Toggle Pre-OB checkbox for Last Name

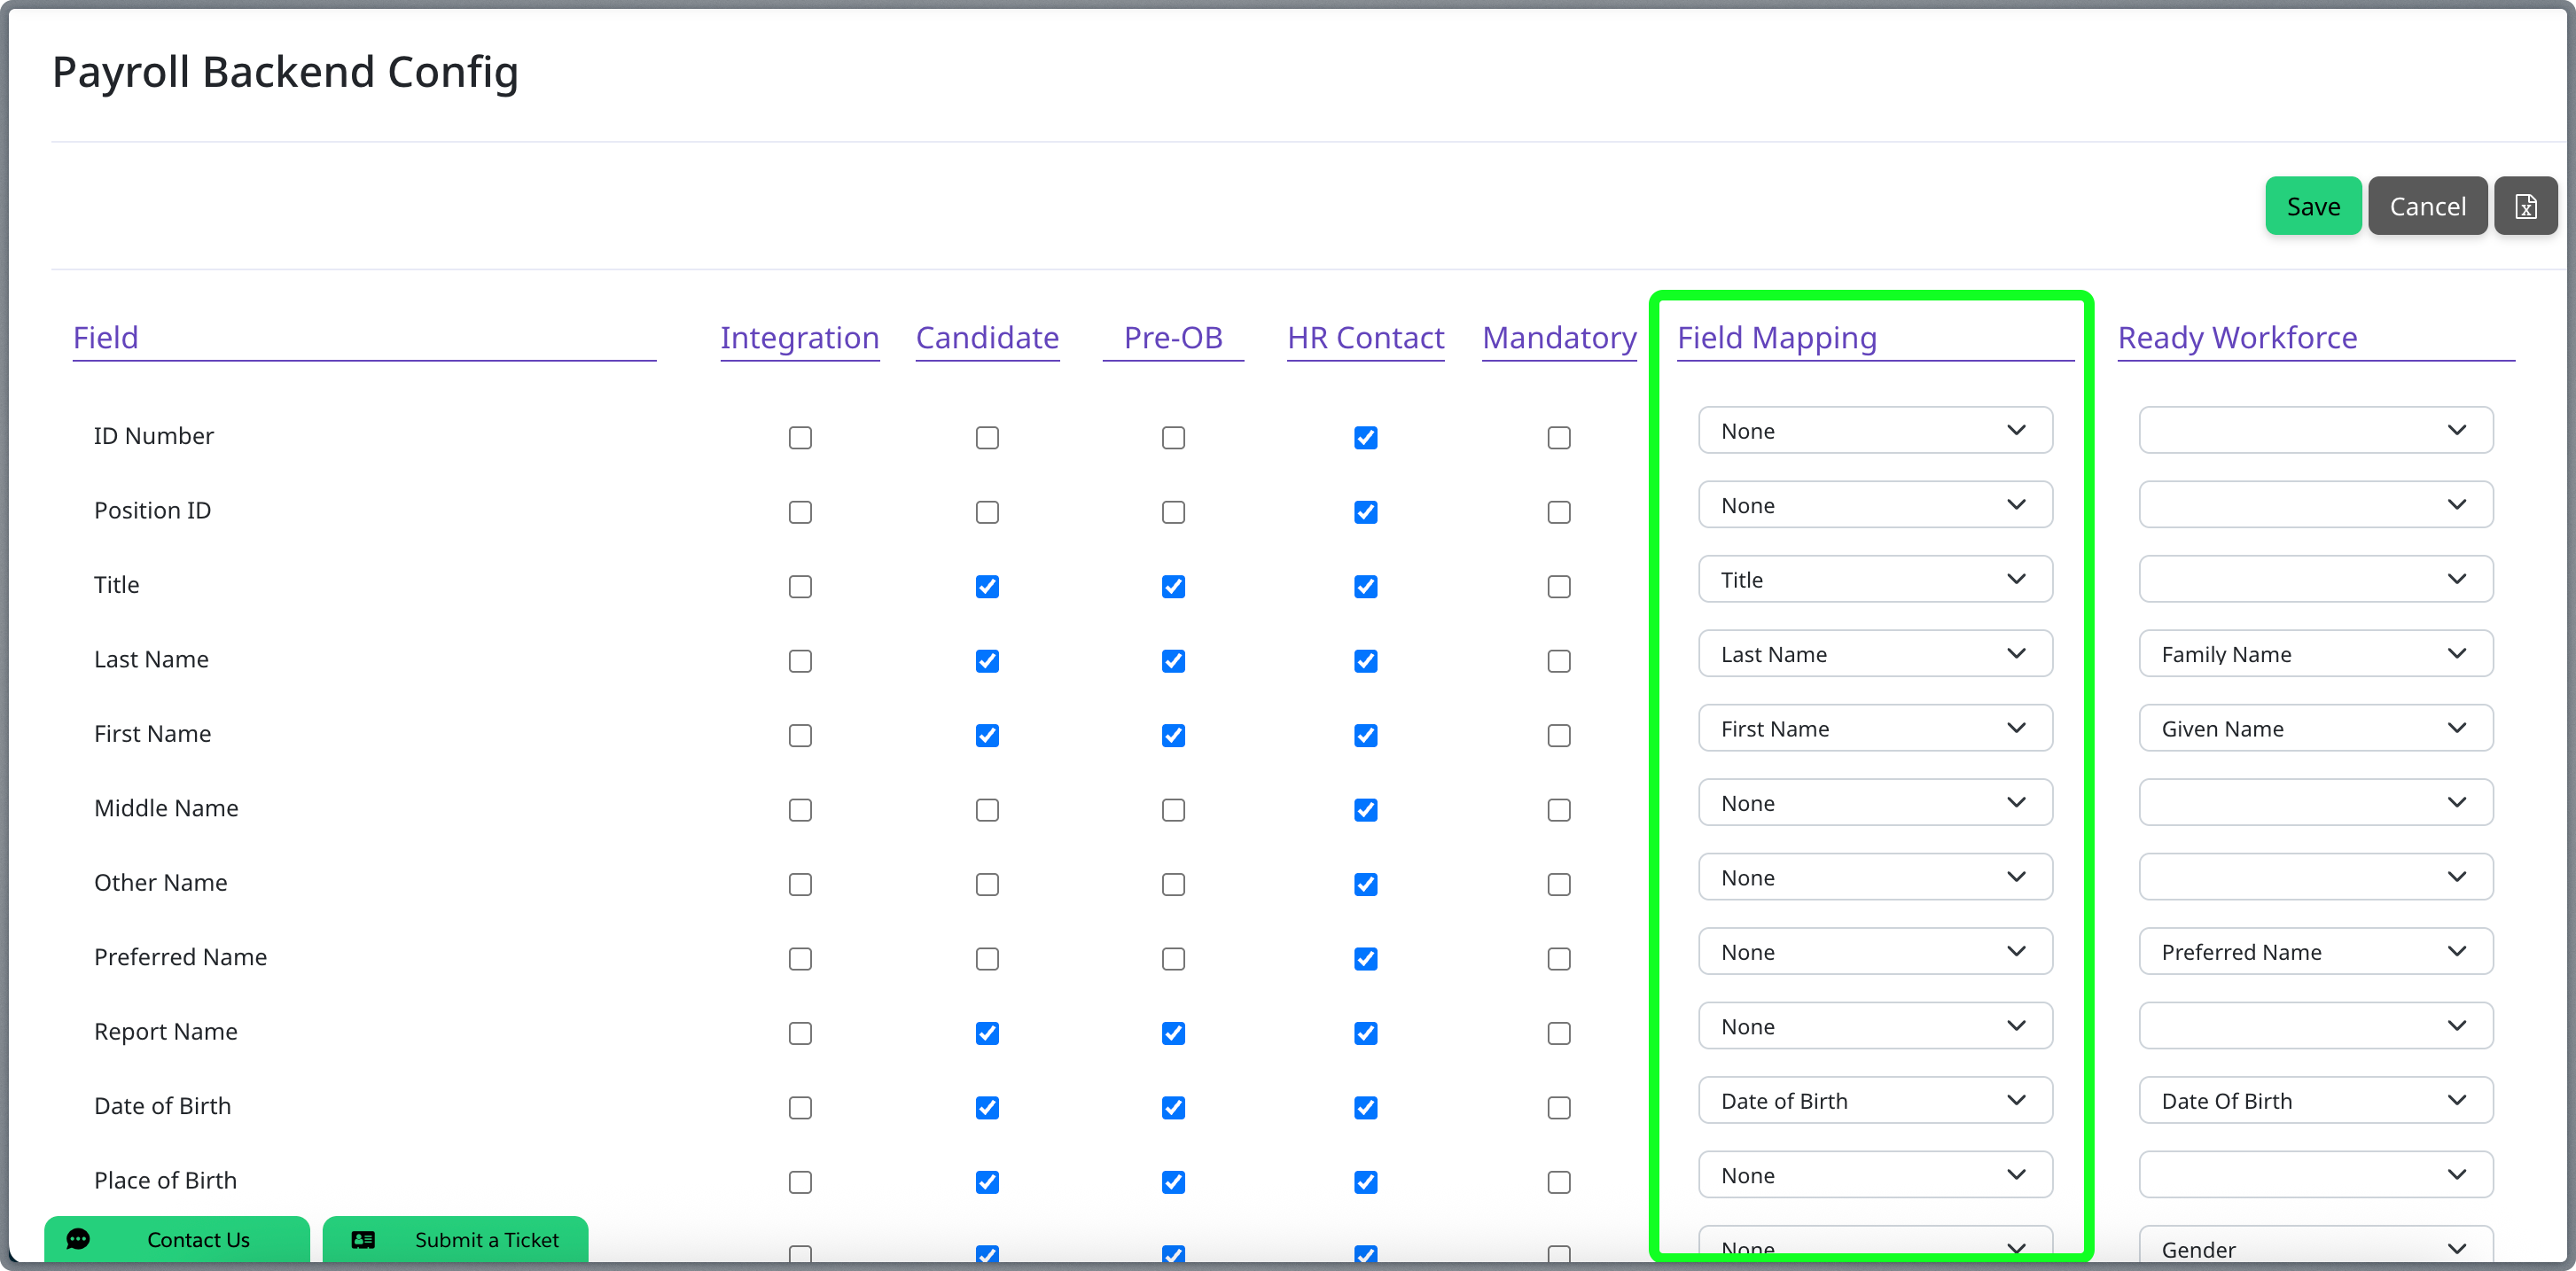1173,661
